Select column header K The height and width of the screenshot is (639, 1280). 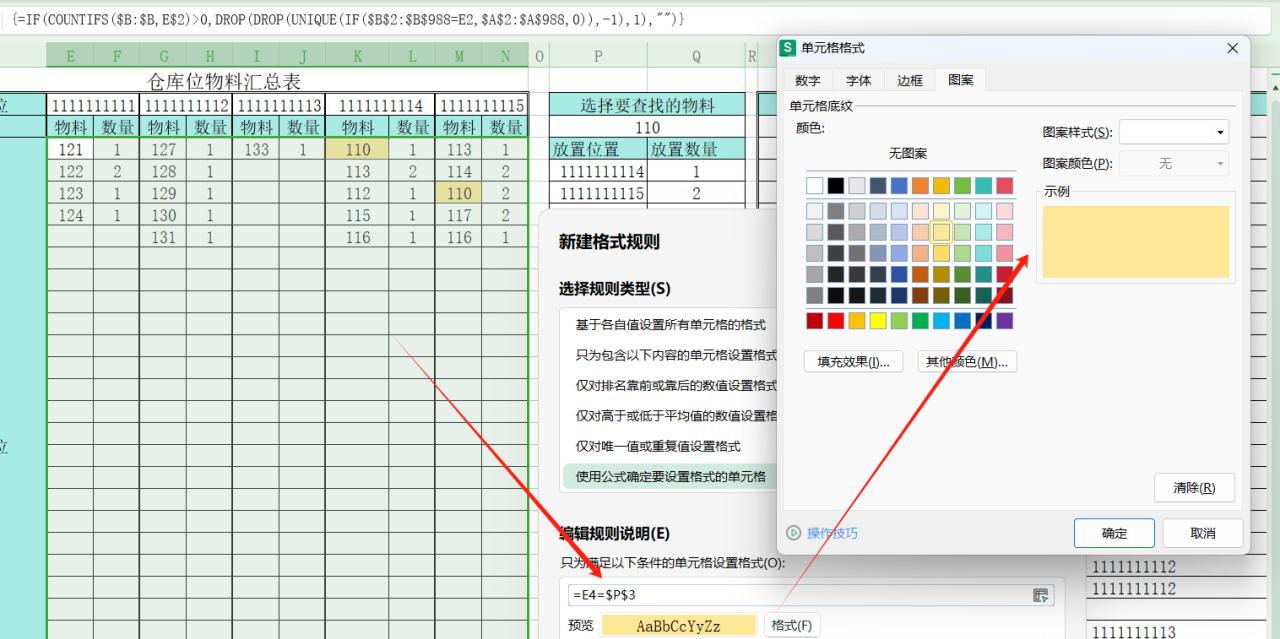(357, 57)
